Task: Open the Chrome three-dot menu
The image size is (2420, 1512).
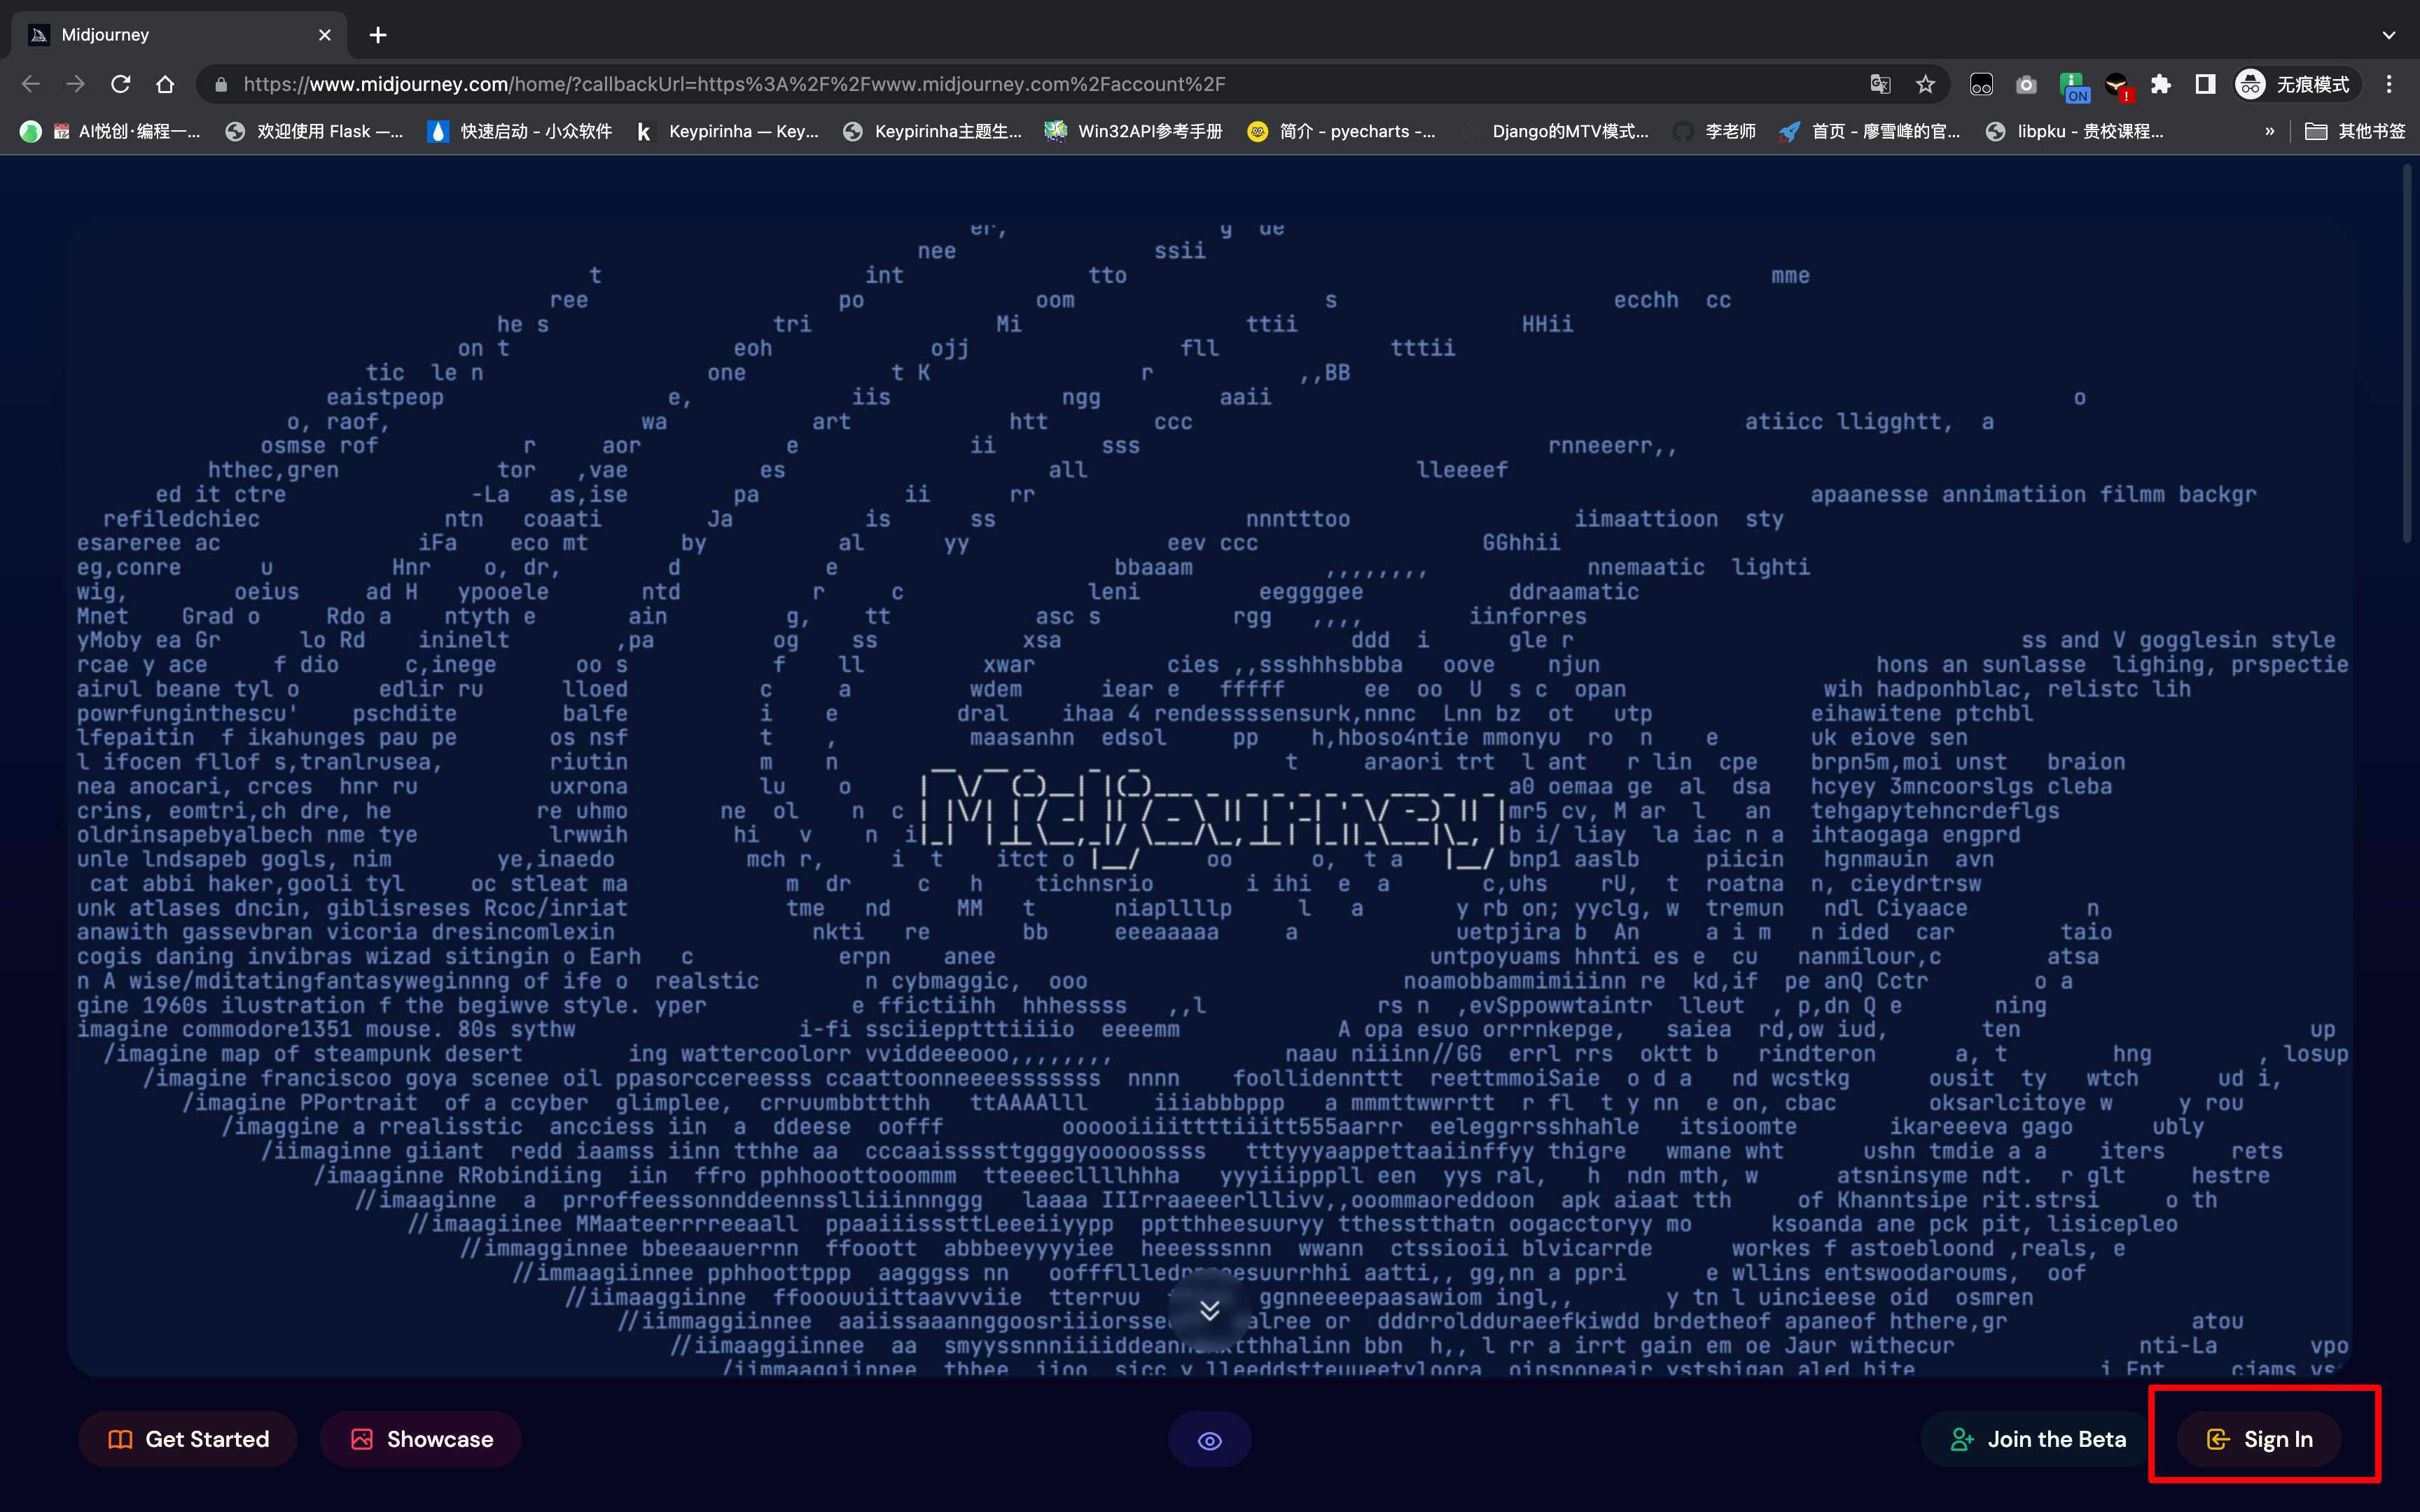Action: 2389,84
